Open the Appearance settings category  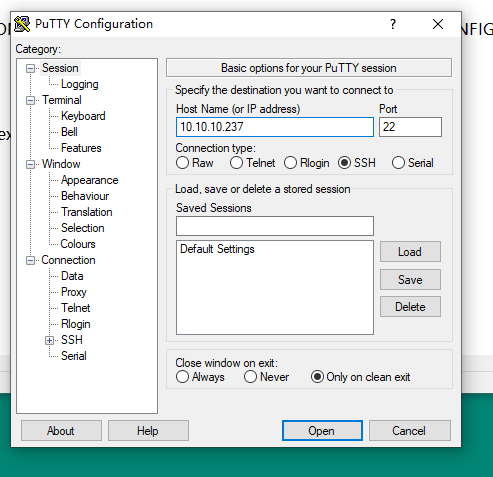pyautogui.click(x=90, y=180)
